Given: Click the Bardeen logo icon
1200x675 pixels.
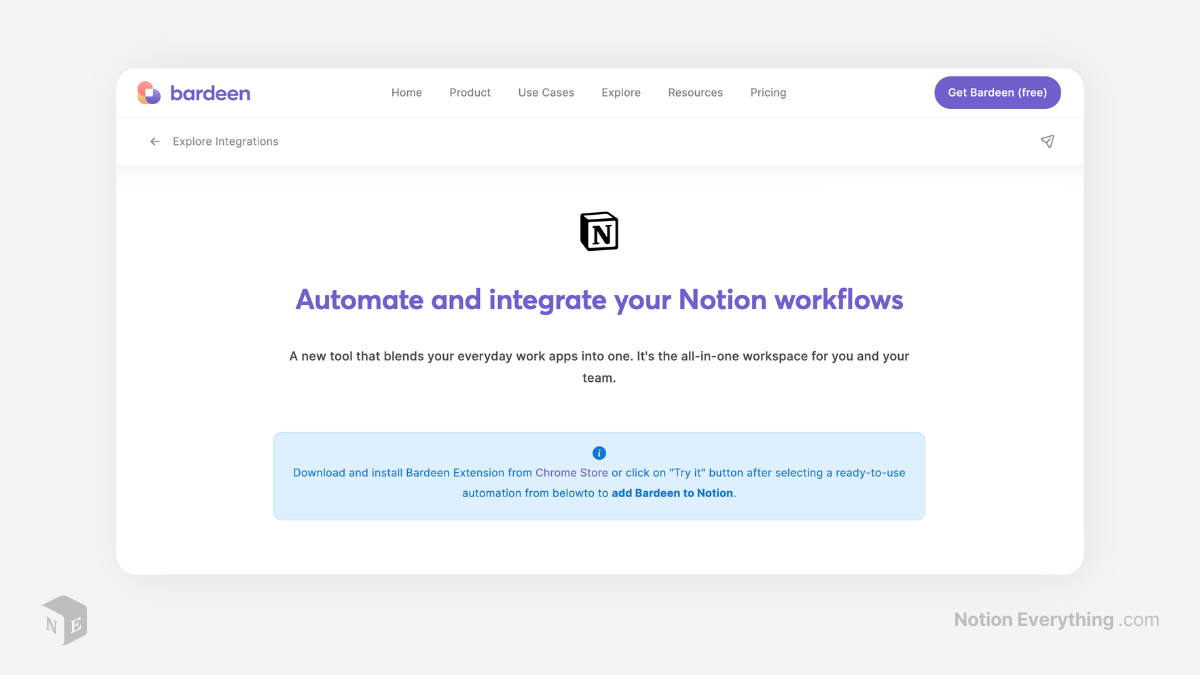Looking at the screenshot, I should (x=150, y=92).
